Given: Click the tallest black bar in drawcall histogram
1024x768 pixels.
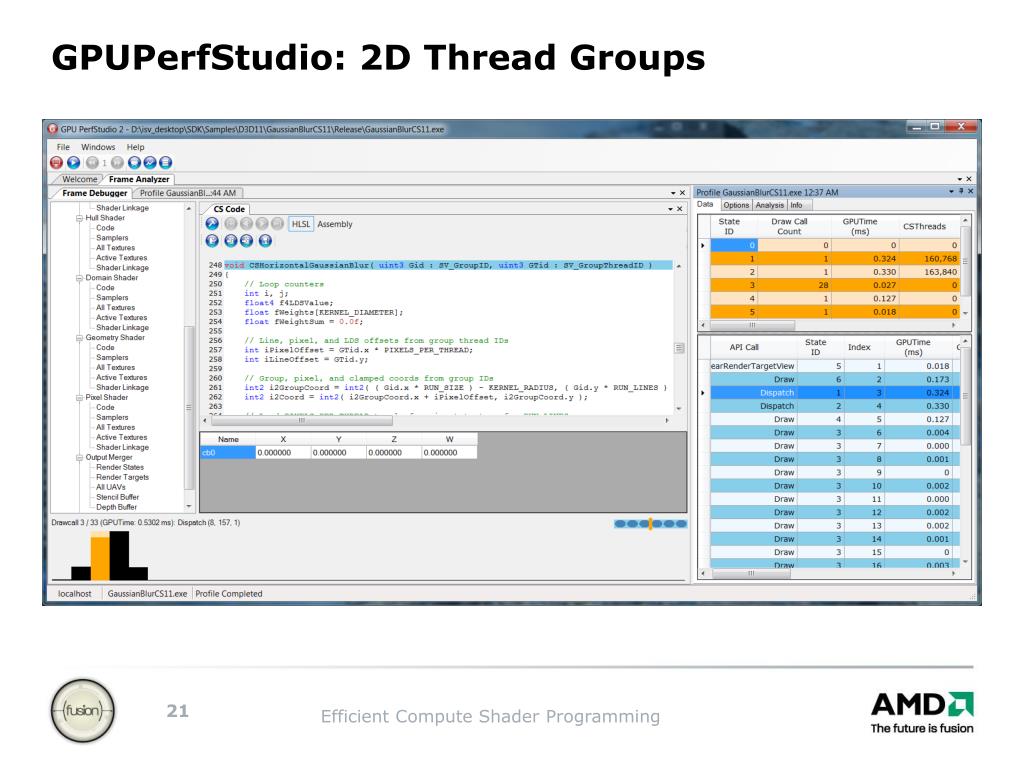Looking at the screenshot, I should click(119, 556).
